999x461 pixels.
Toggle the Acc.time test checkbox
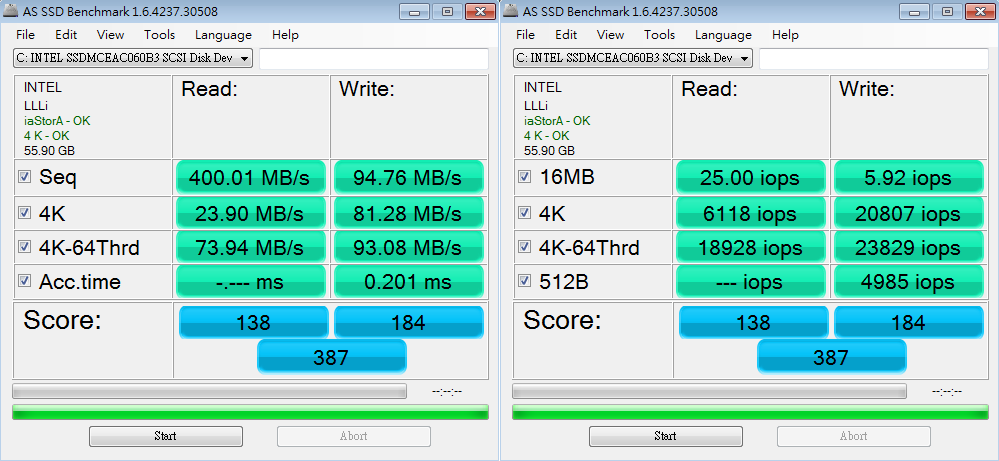tap(25, 281)
